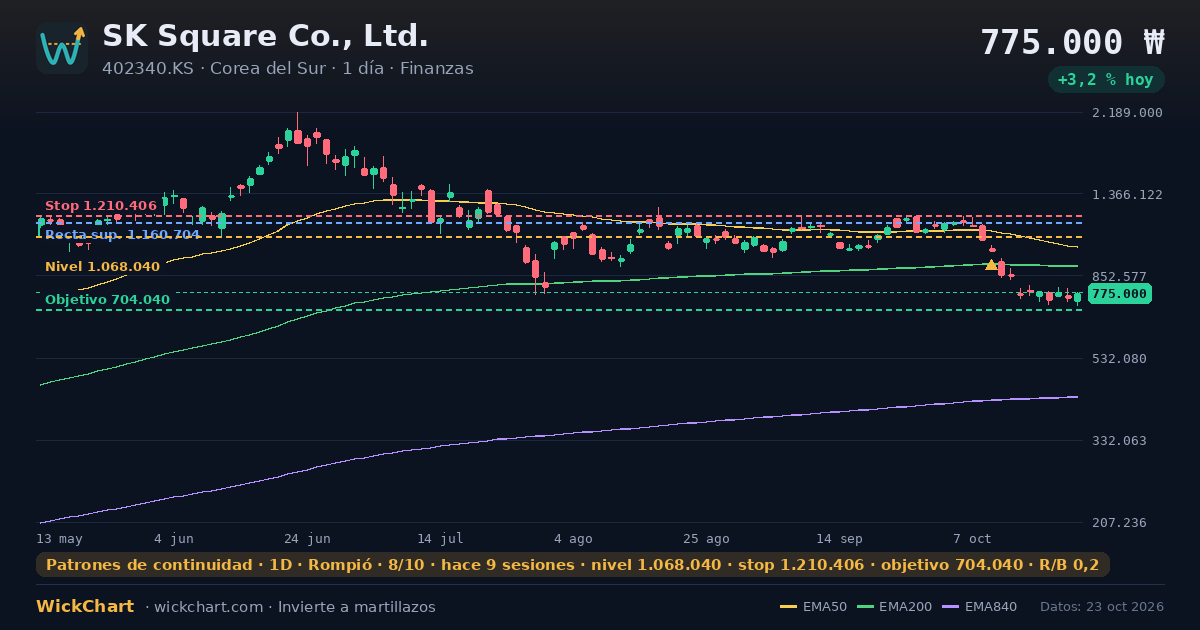Click the green 775.000 price axis tag
The height and width of the screenshot is (630, 1200).
point(1119,294)
